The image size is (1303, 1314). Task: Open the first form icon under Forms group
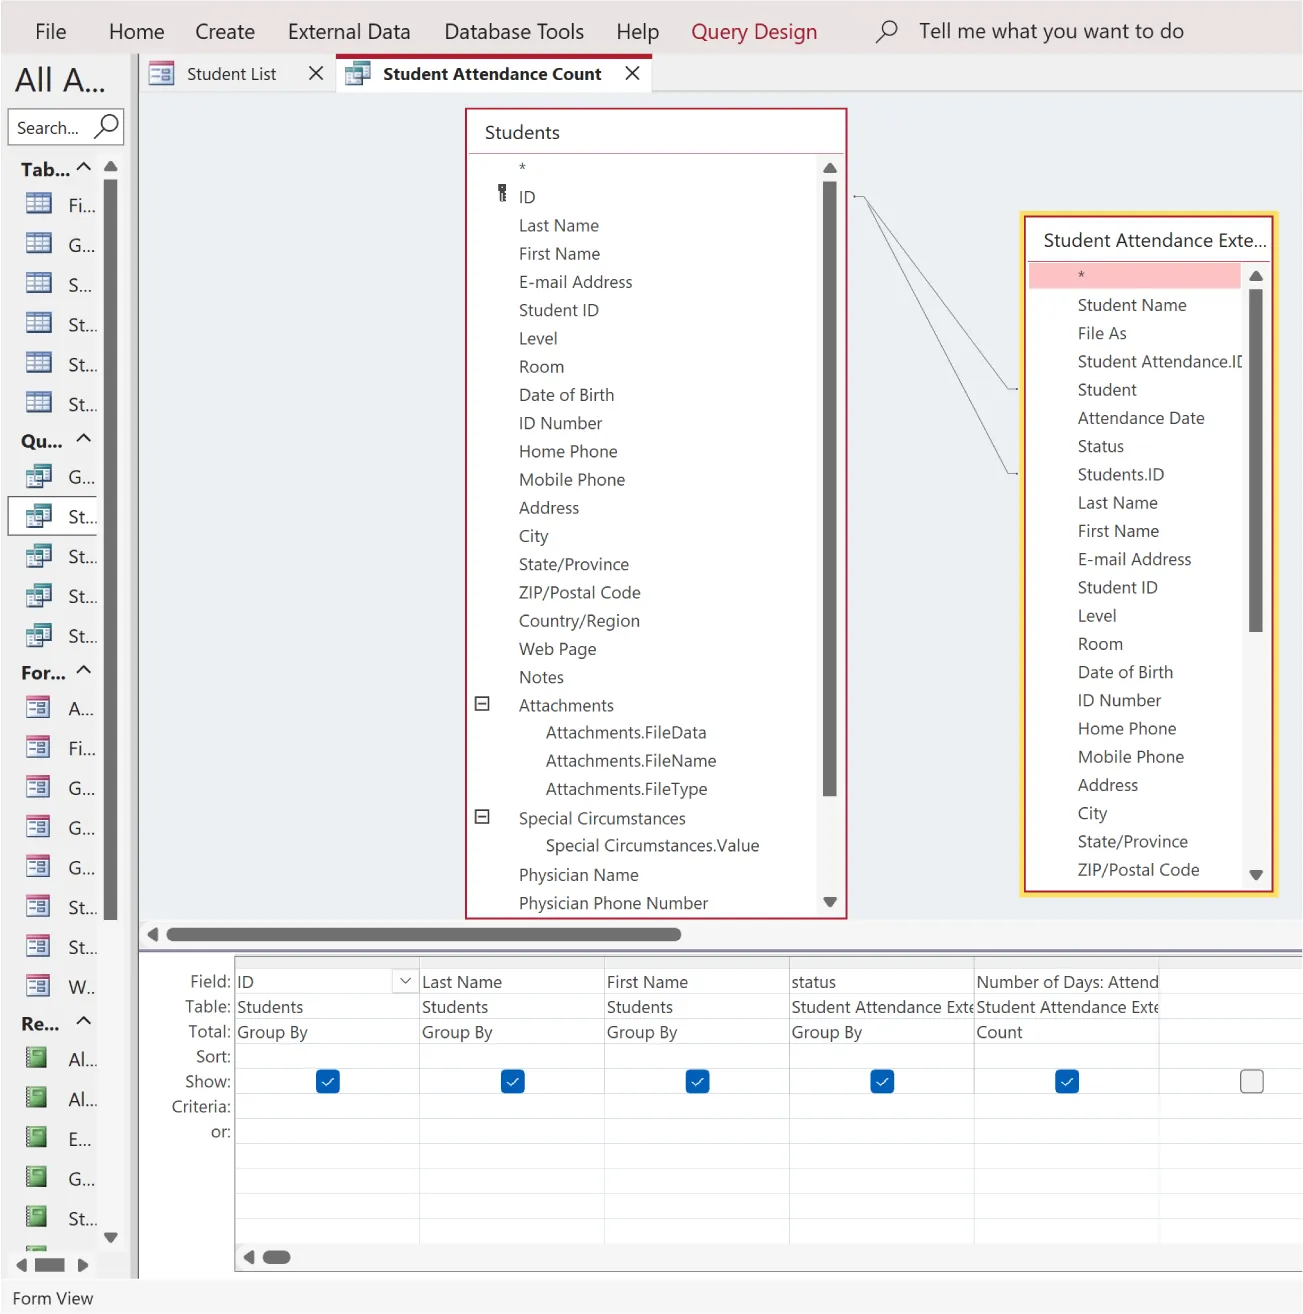coord(37,708)
